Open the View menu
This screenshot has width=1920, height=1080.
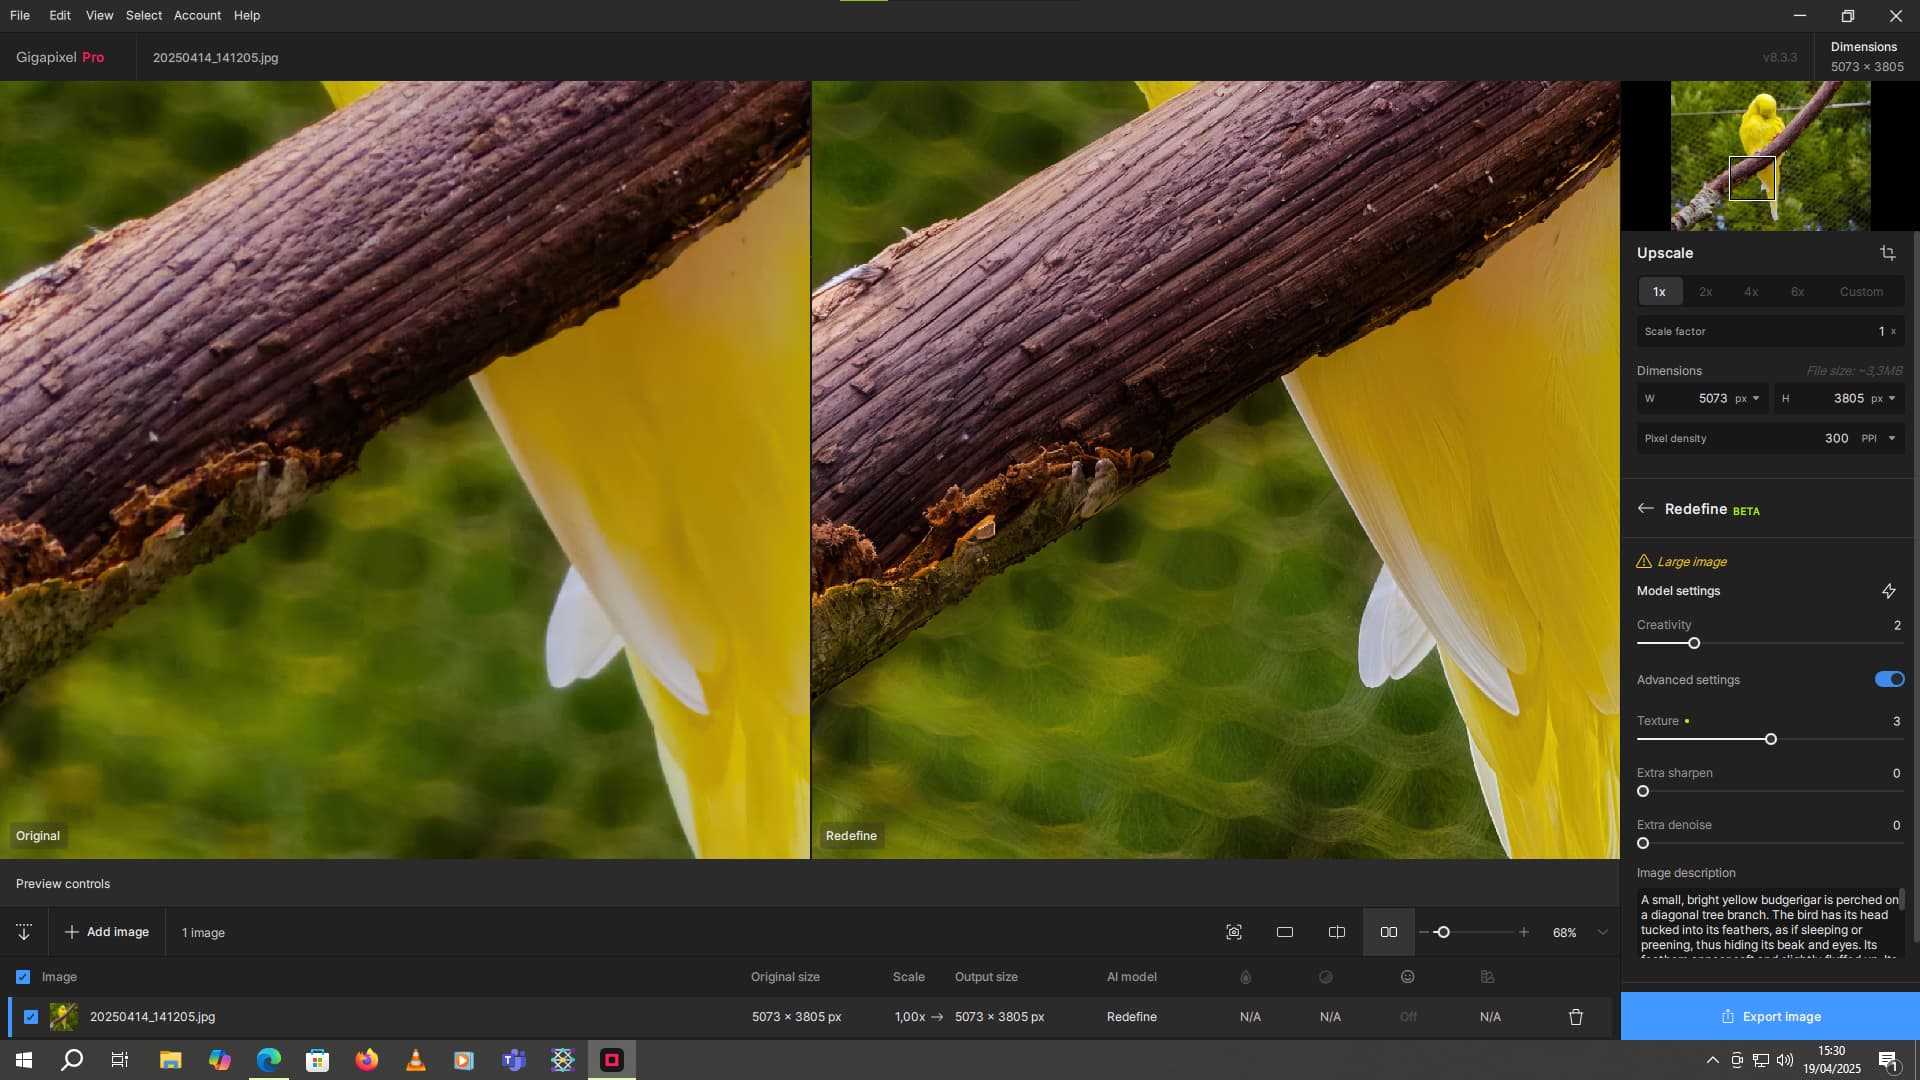99,15
